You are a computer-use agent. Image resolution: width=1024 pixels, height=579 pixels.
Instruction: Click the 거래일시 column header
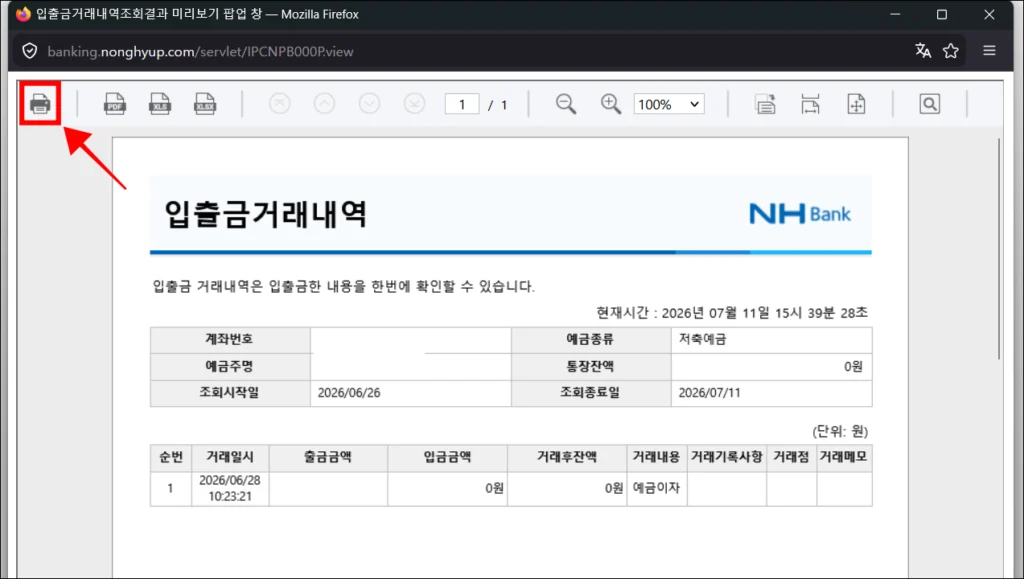click(x=230, y=457)
